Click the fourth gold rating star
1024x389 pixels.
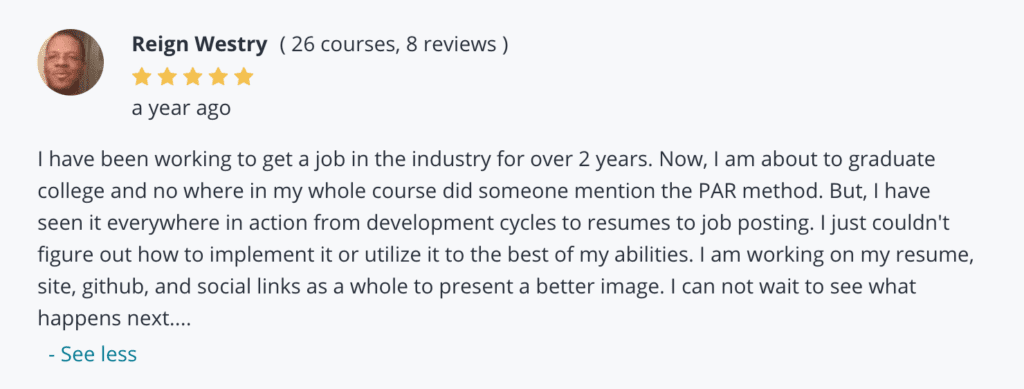coord(218,77)
